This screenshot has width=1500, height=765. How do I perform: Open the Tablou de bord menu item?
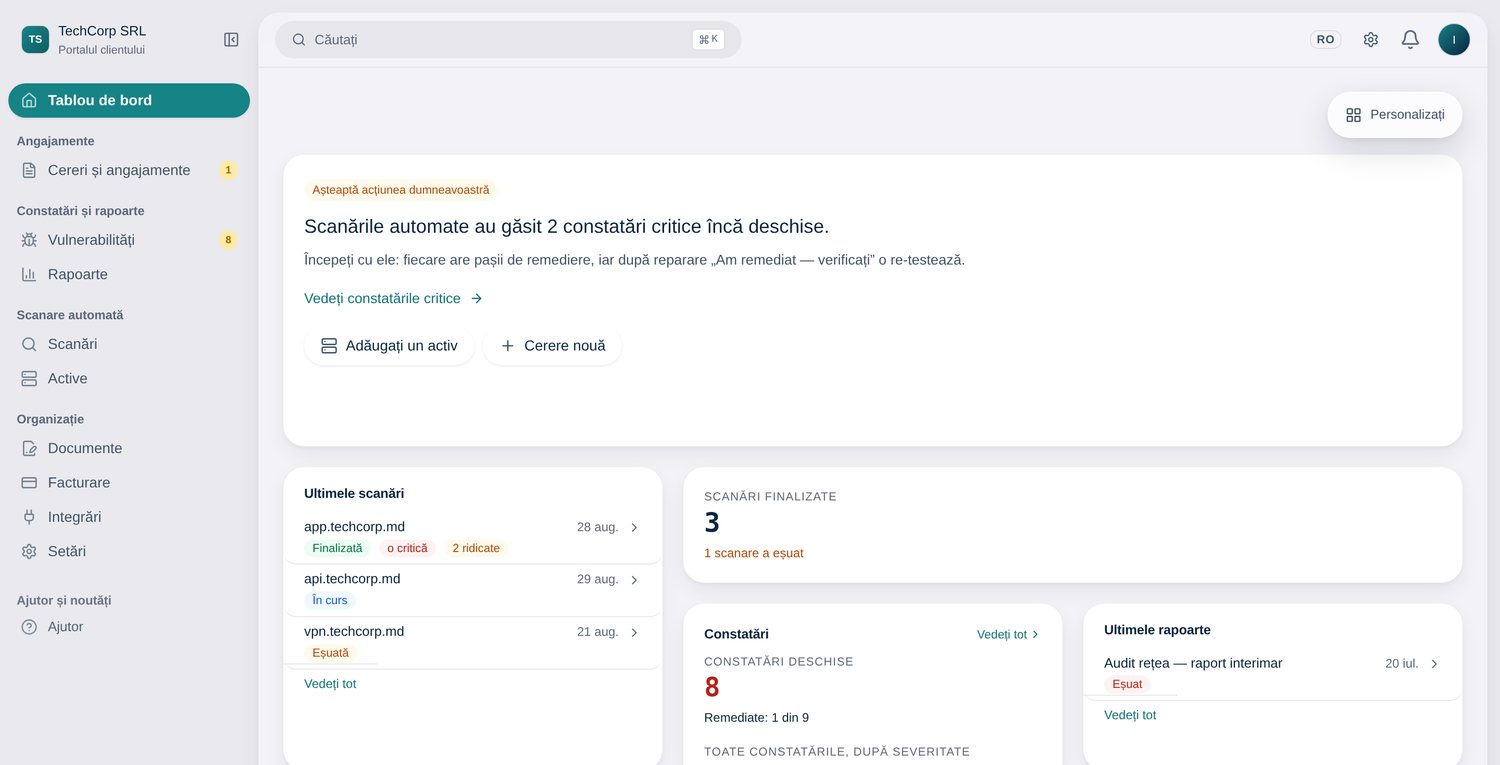[x=129, y=100]
